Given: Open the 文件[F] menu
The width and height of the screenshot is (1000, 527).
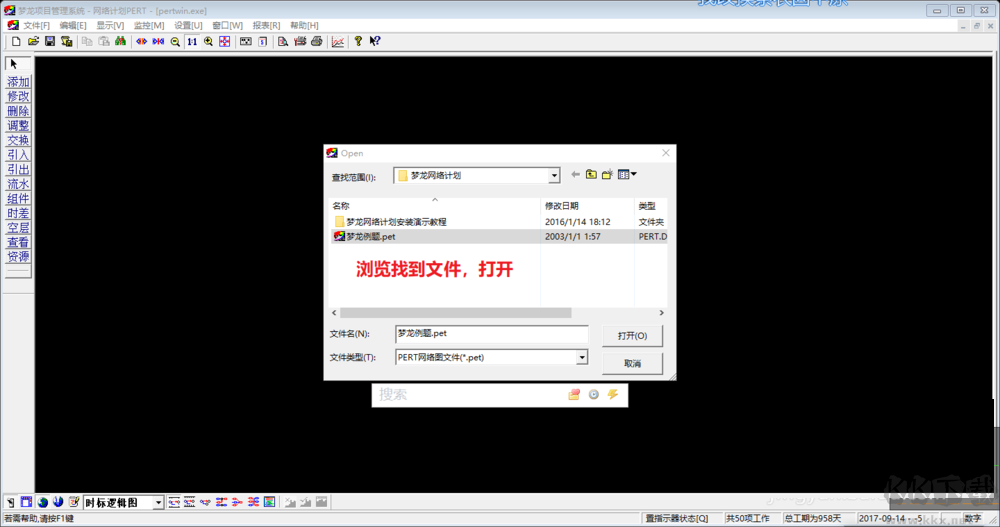Looking at the screenshot, I should pyautogui.click(x=36, y=26).
